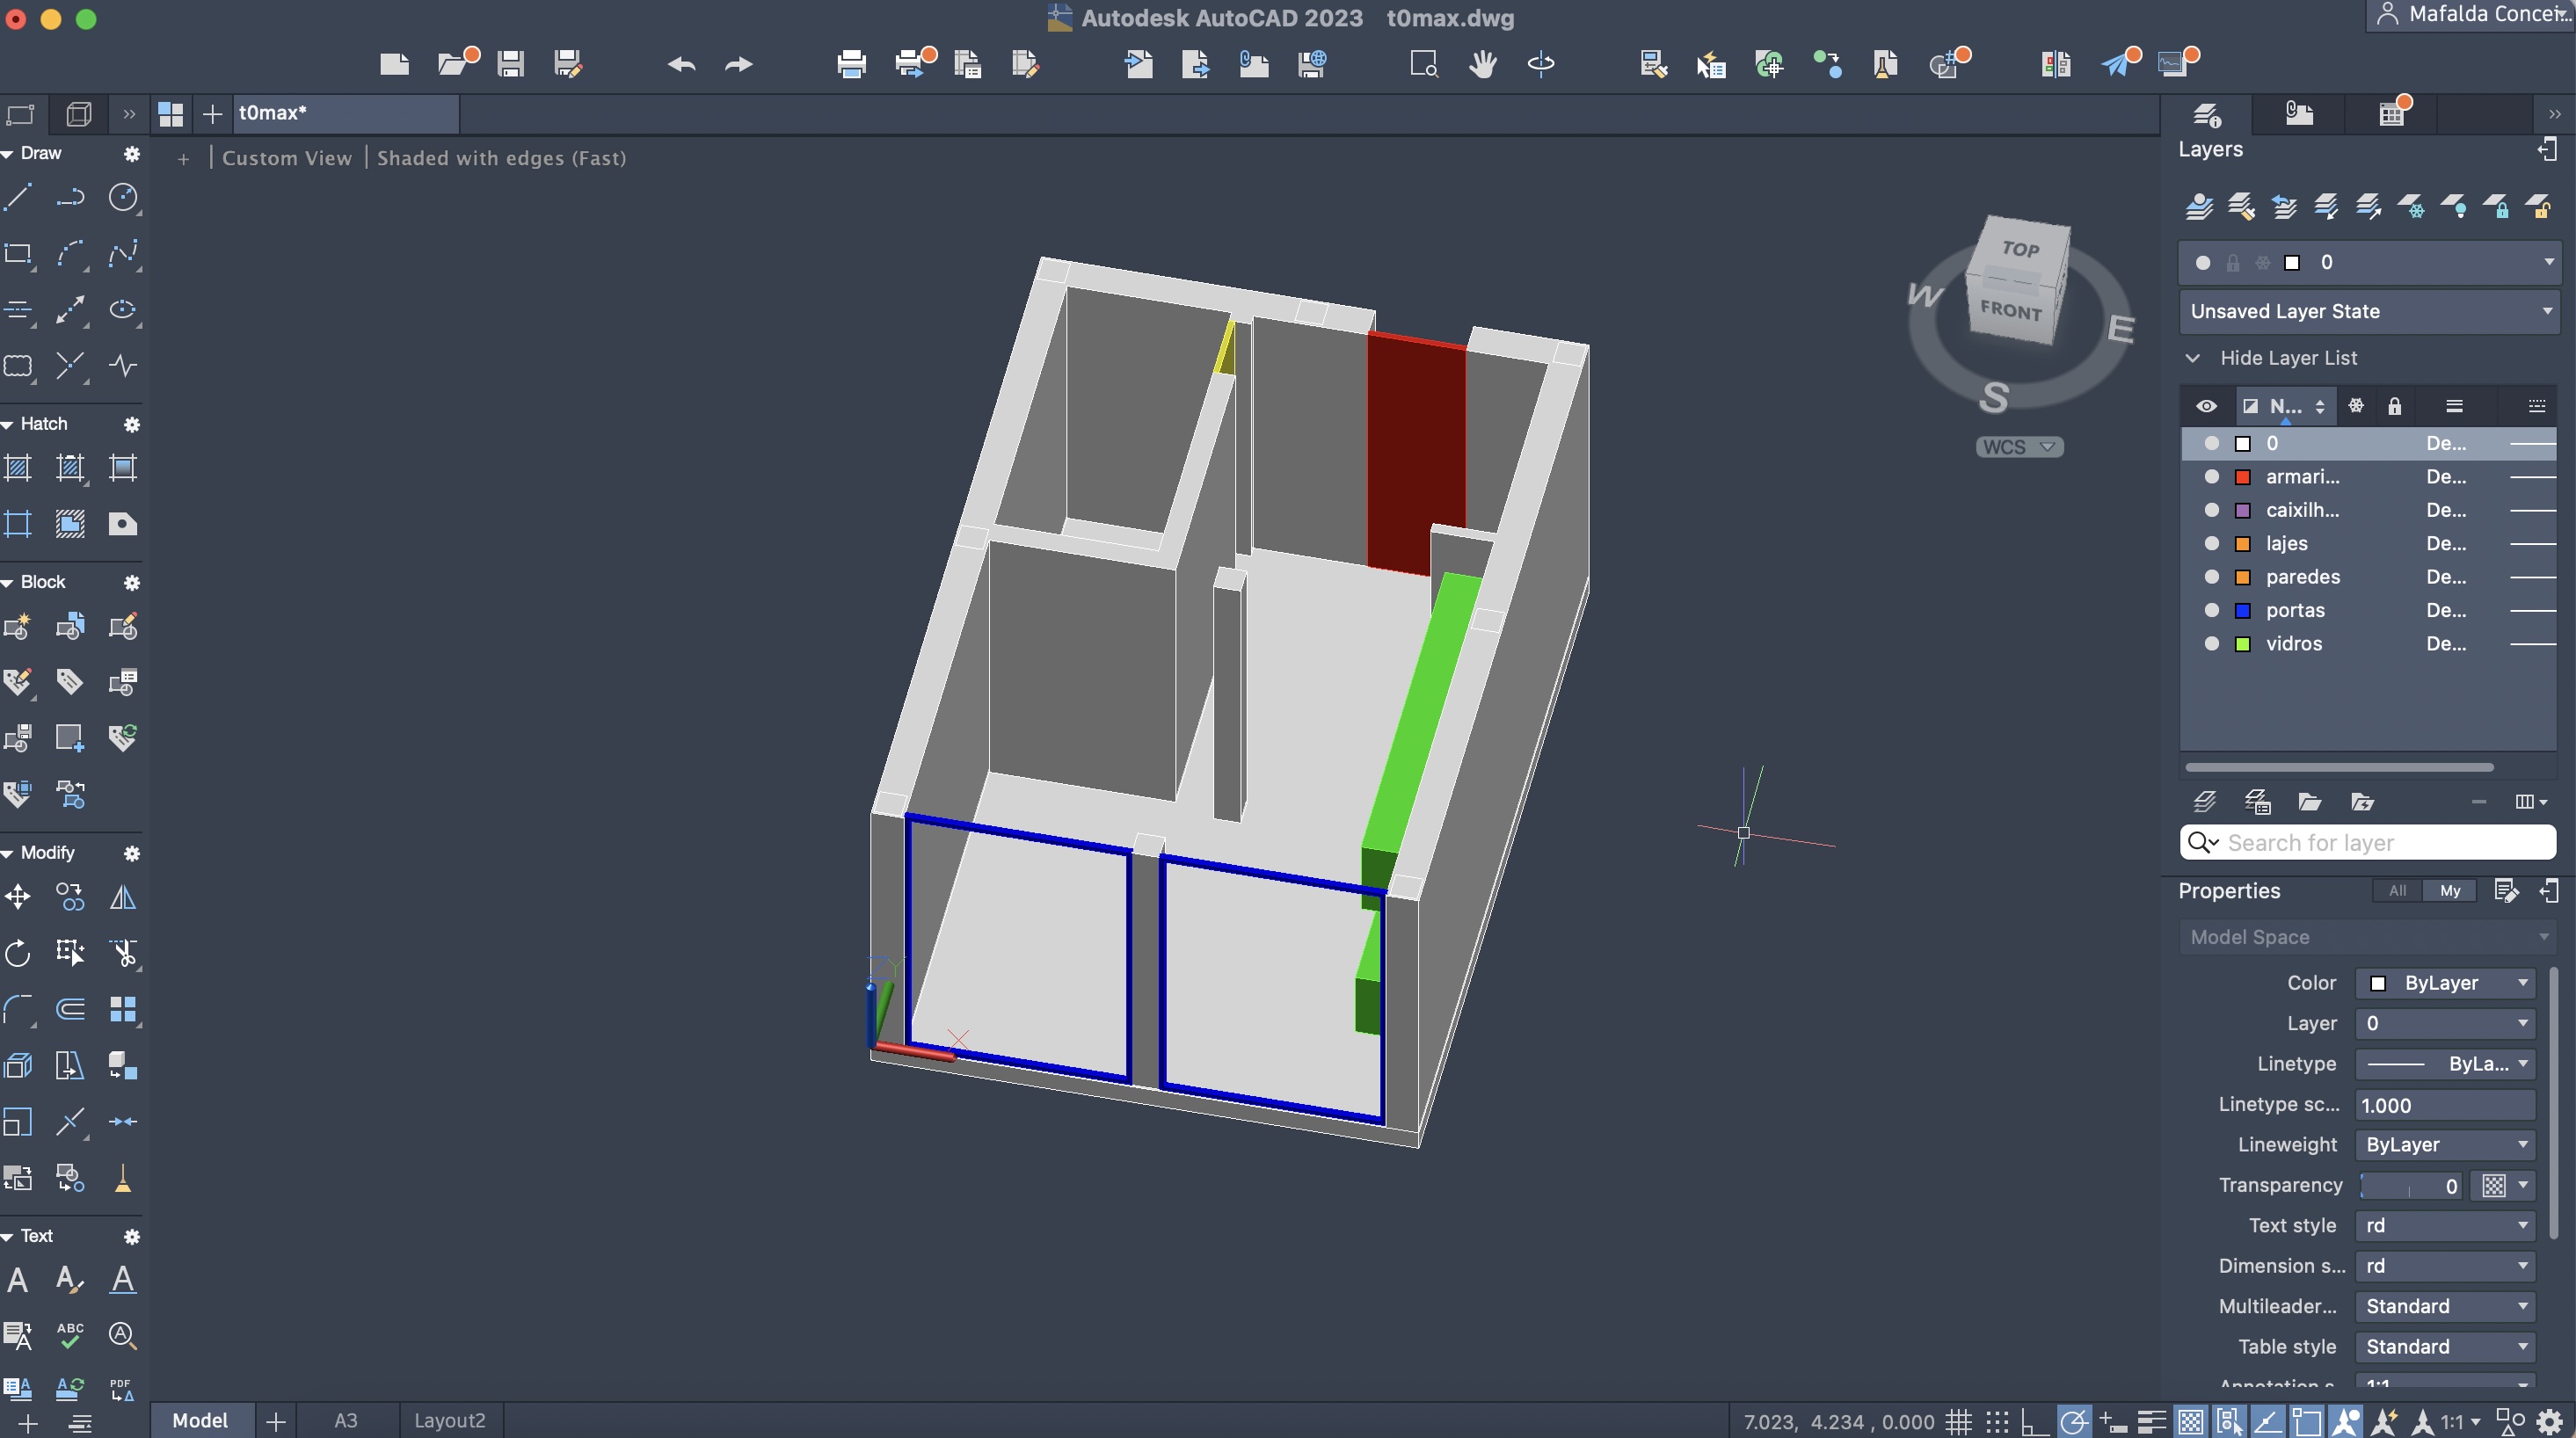The height and width of the screenshot is (1438, 2576).
Task: Toggle grid display in status bar
Action: tap(1958, 1421)
